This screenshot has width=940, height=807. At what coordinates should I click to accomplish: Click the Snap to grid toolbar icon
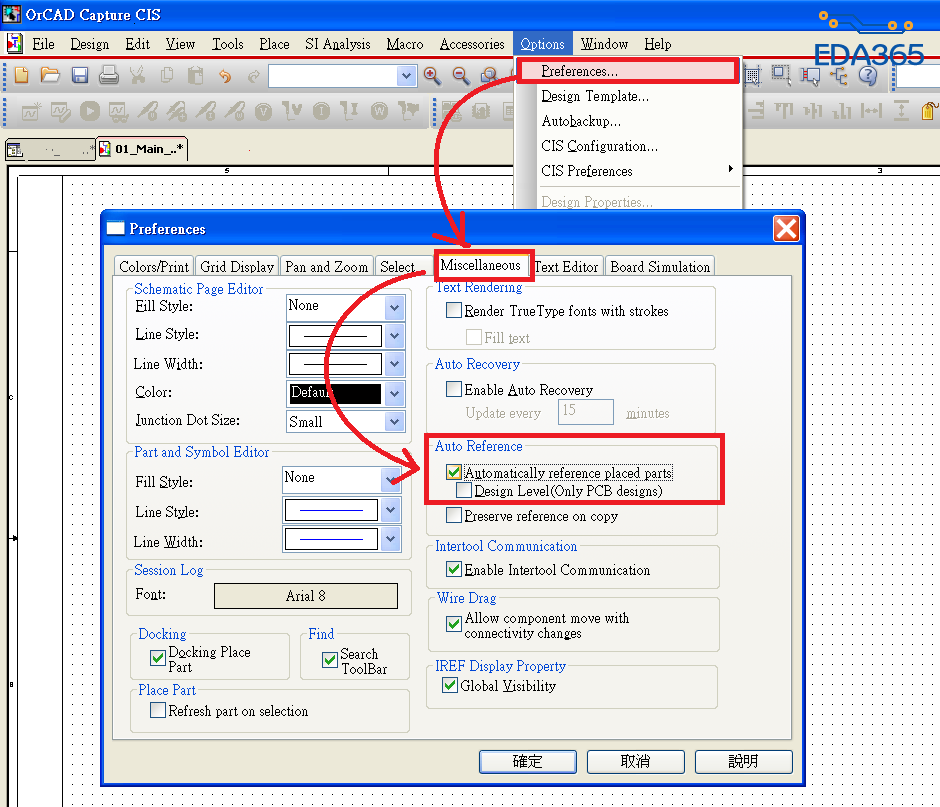click(752, 76)
